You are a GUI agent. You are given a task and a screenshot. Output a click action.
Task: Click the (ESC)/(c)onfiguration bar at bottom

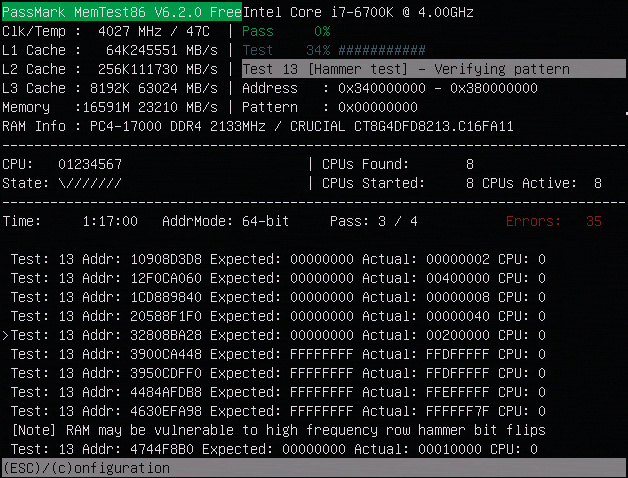point(86,468)
